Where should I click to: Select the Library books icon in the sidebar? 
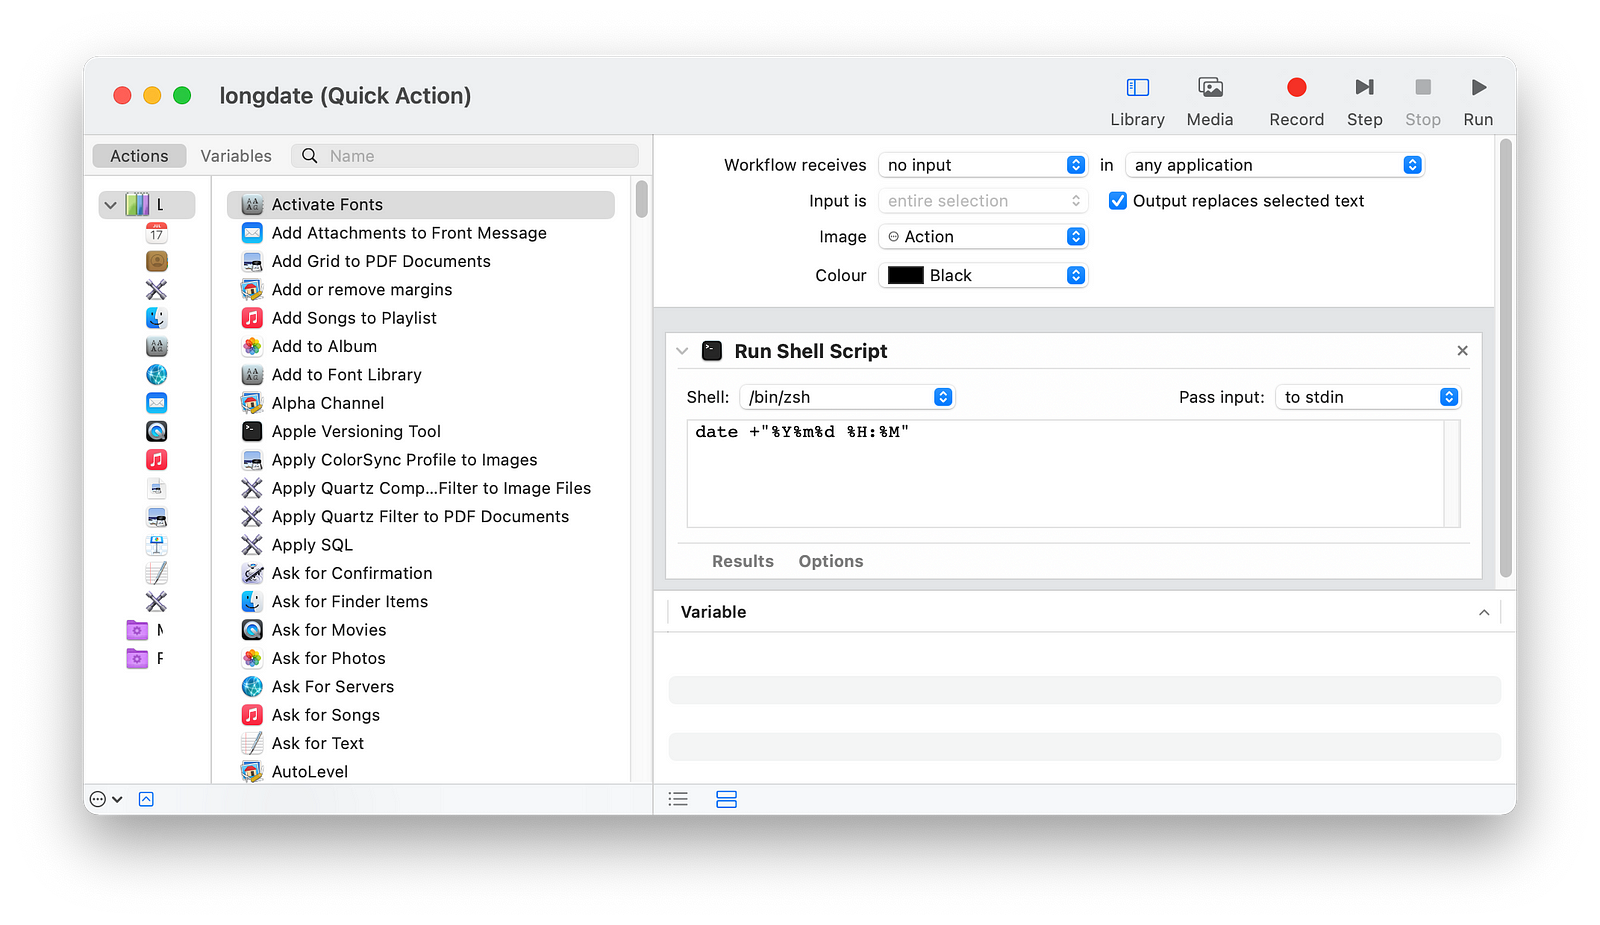point(137,205)
